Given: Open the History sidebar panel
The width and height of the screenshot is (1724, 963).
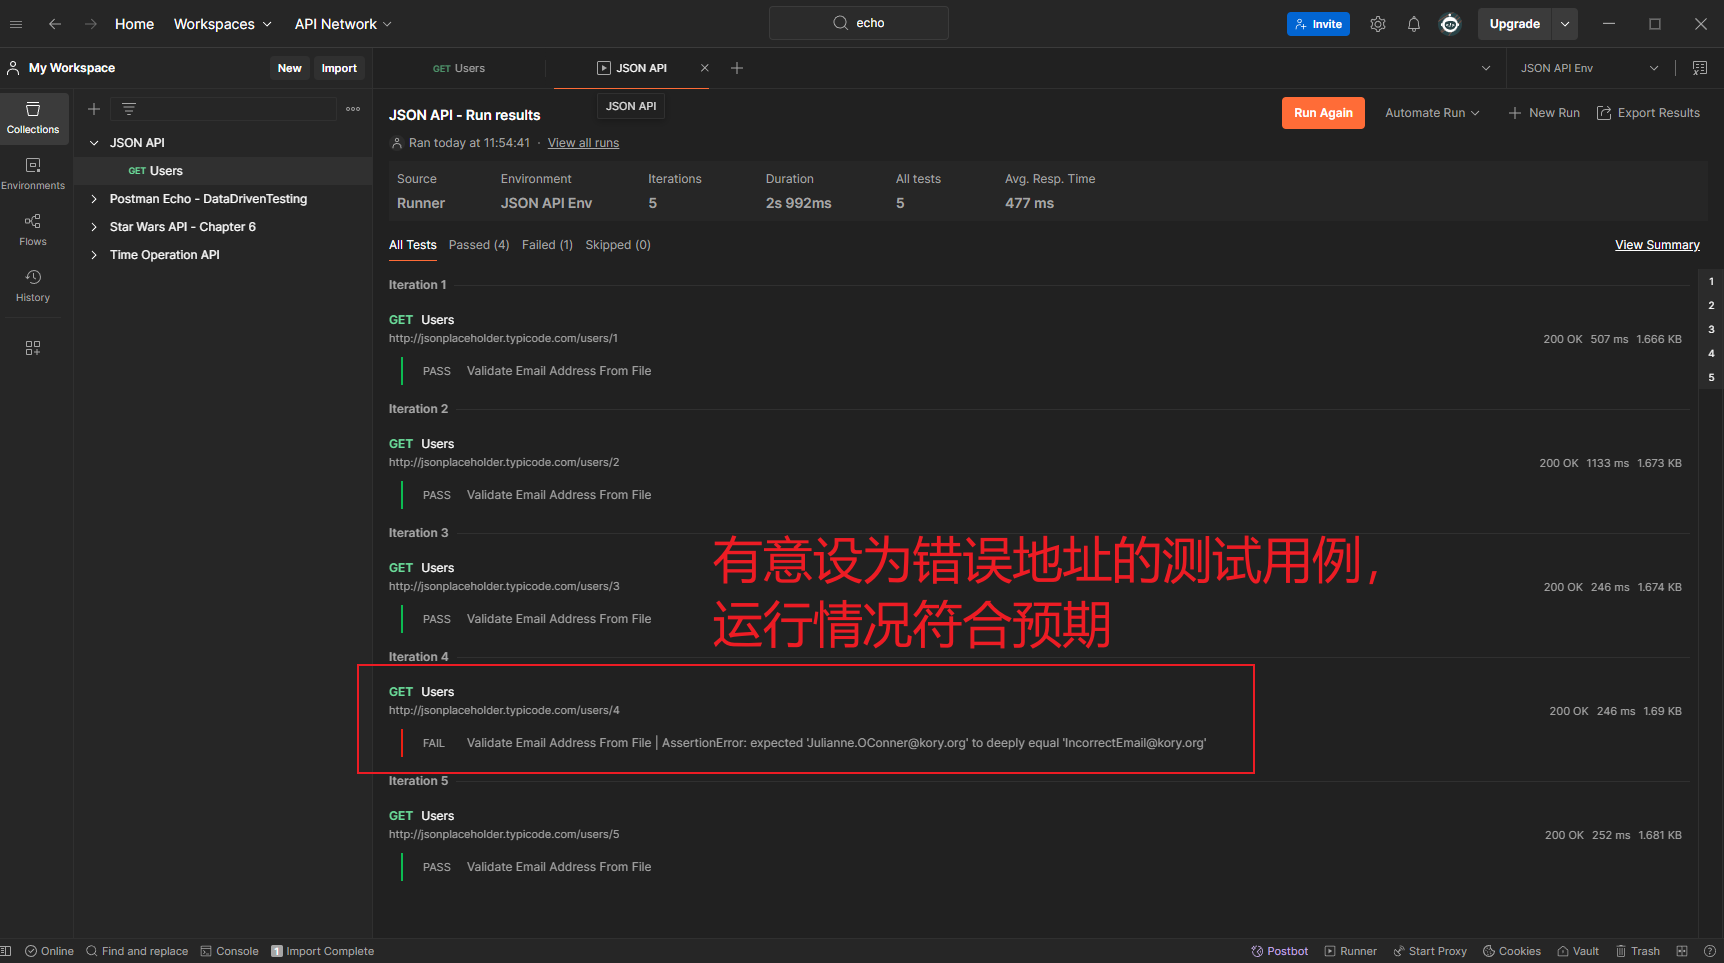Looking at the screenshot, I should pyautogui.click(x=33, y=286).
